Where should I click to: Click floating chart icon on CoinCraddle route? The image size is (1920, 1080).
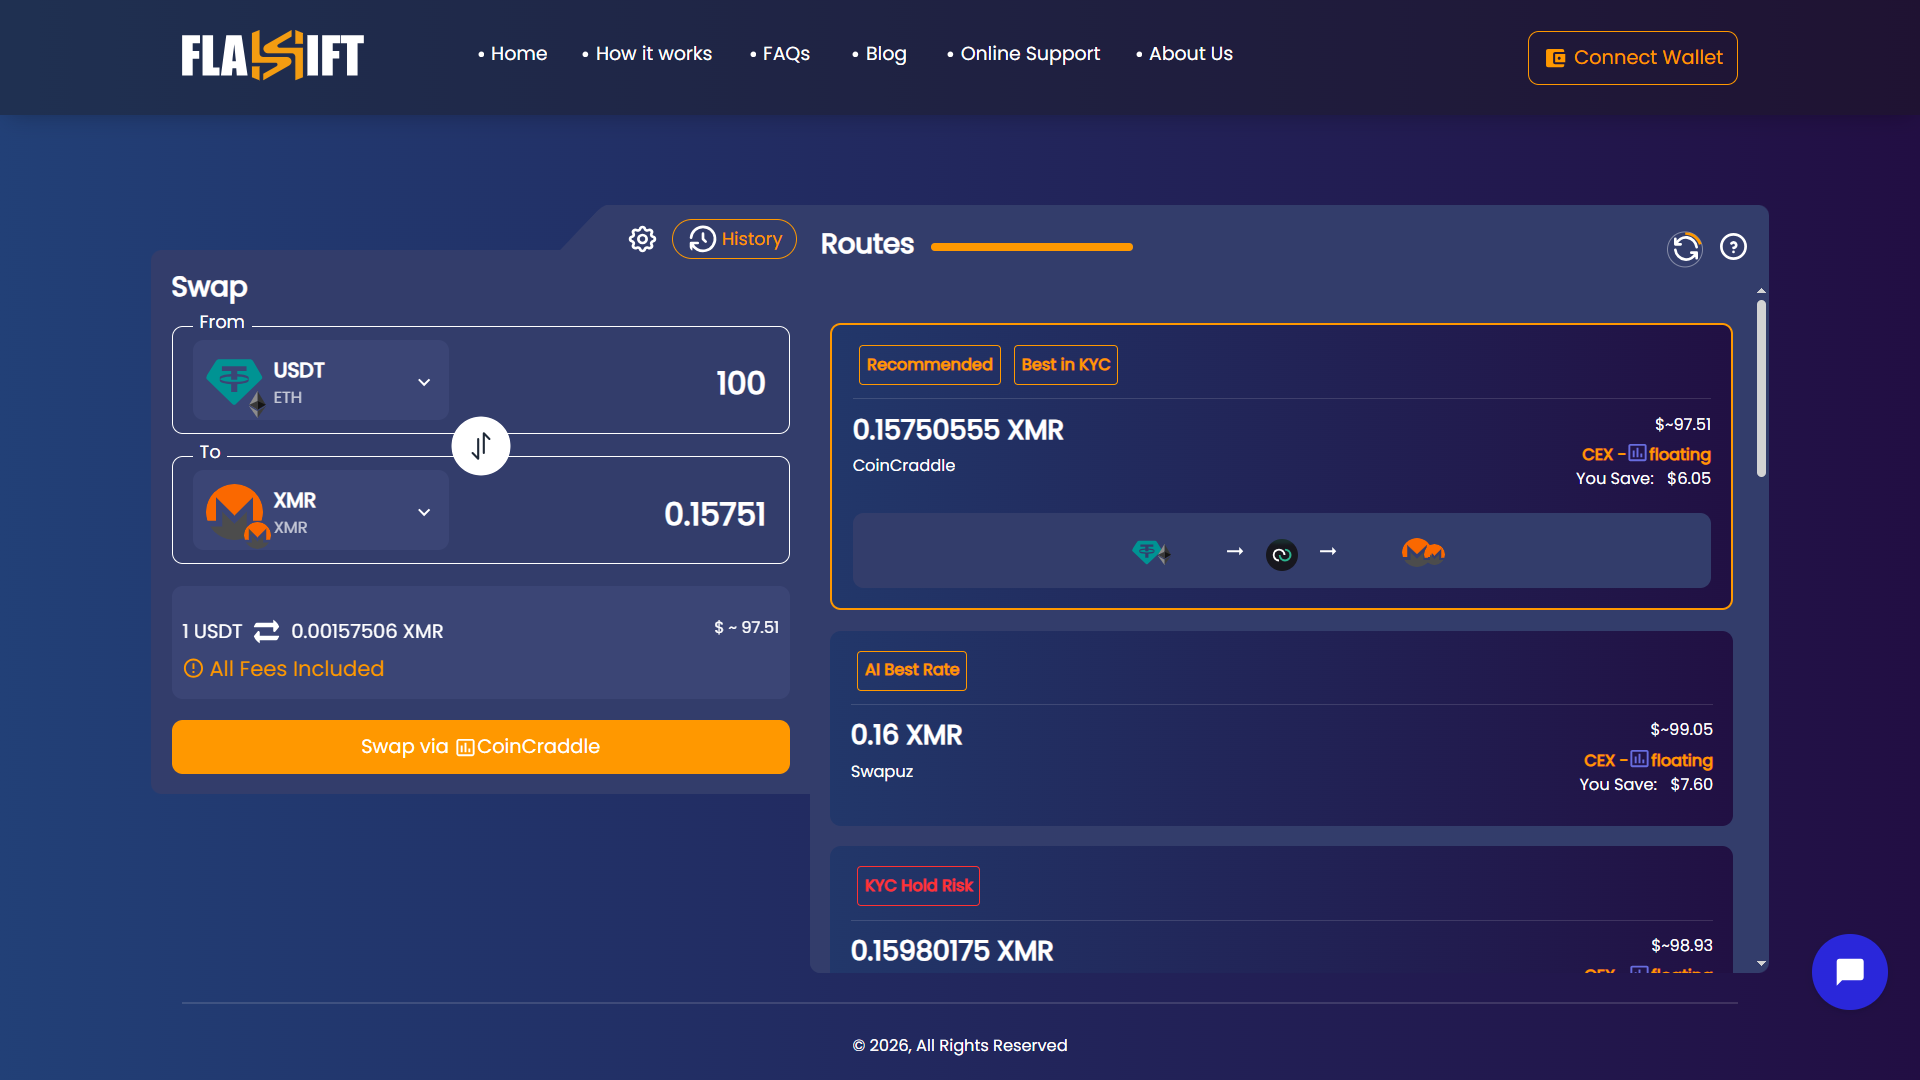point(1637,453)
